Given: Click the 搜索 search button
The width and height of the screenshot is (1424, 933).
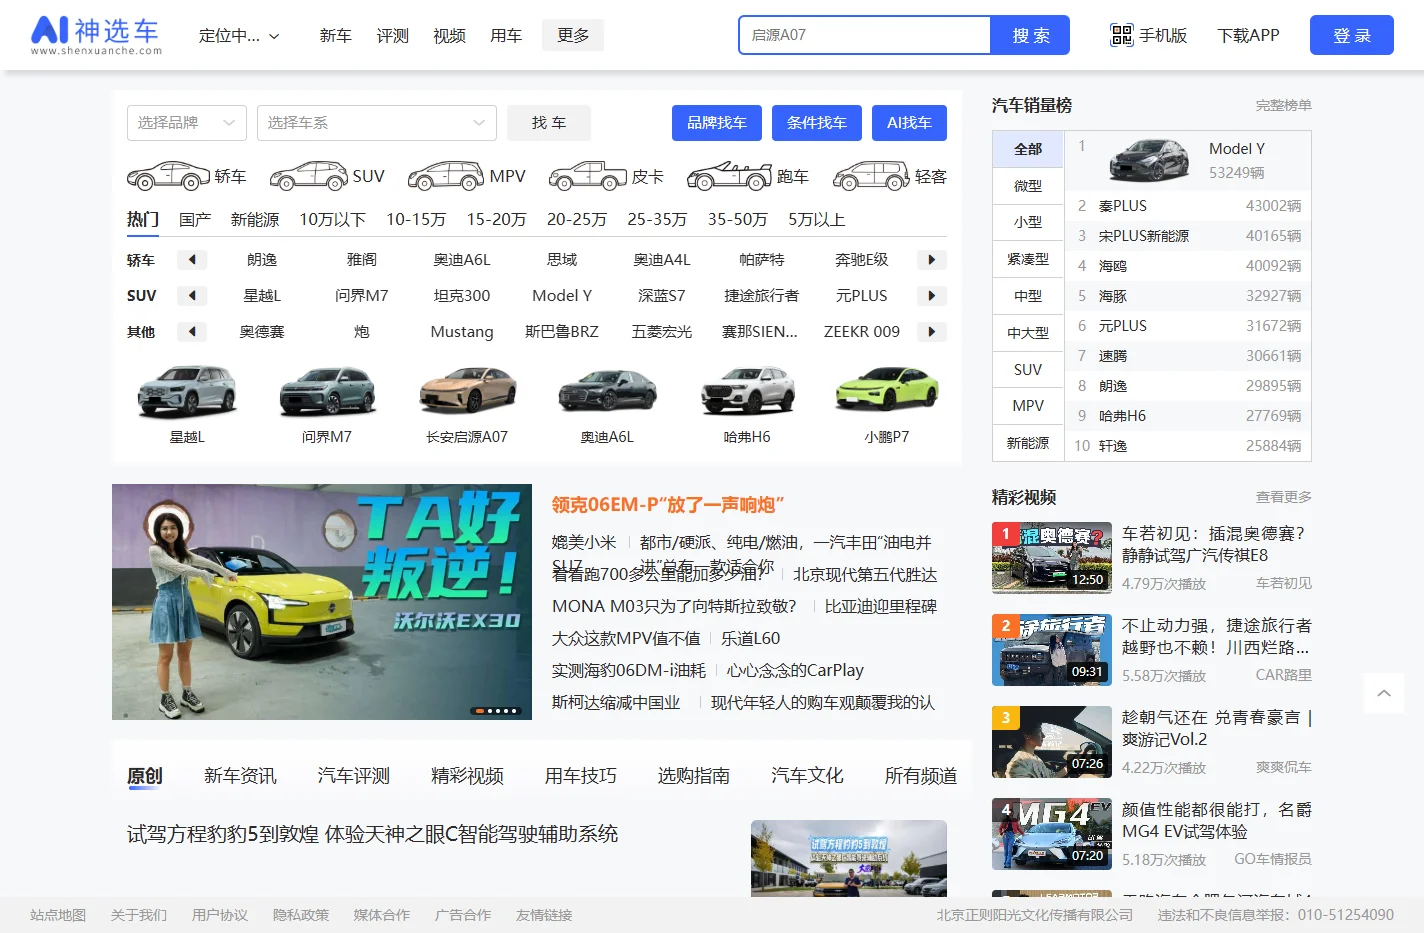Looking at the screenshot, I should (1030, 35).
